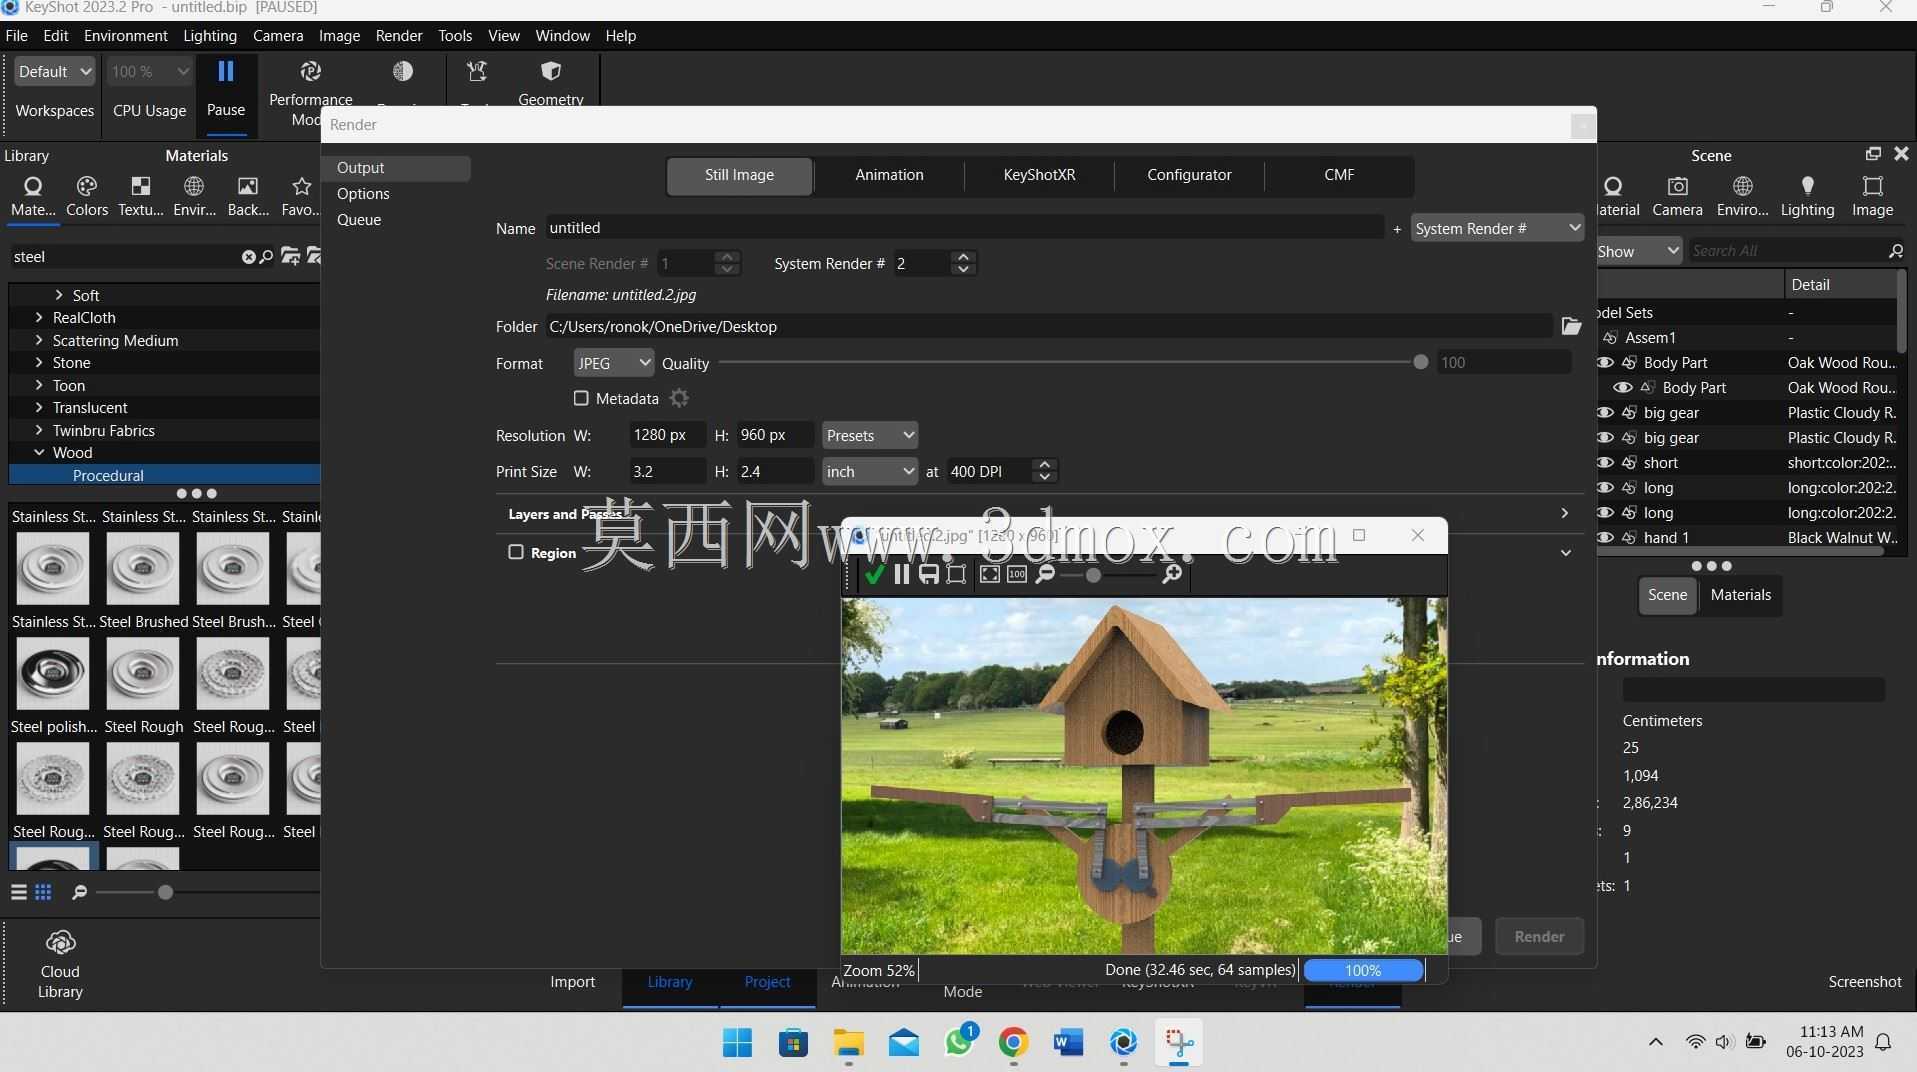Click the library thumbnail size slider

pyautogui.click(x=165, y=892)
